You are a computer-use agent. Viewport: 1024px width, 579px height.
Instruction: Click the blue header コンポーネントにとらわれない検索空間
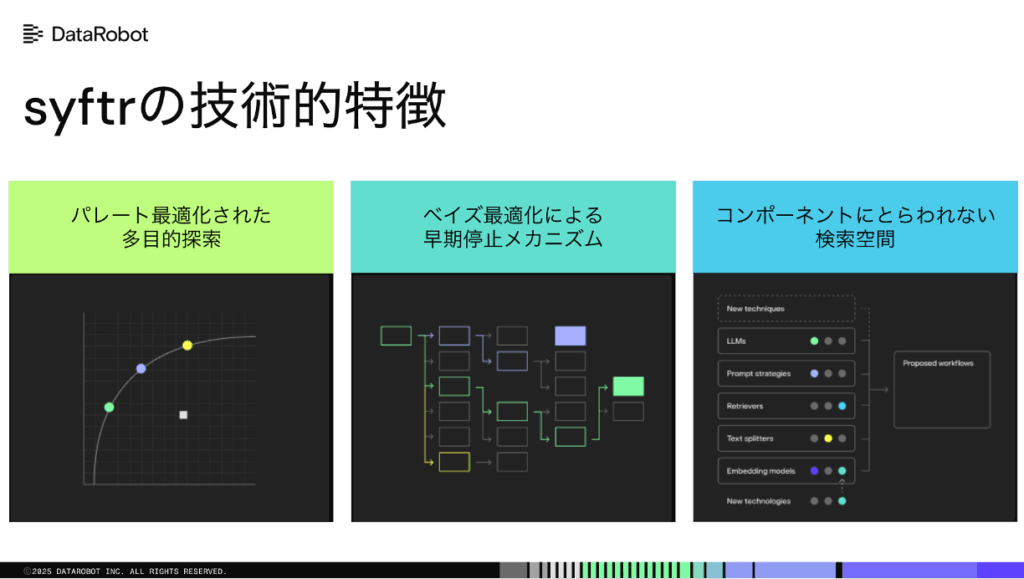(x=856, y=227)
